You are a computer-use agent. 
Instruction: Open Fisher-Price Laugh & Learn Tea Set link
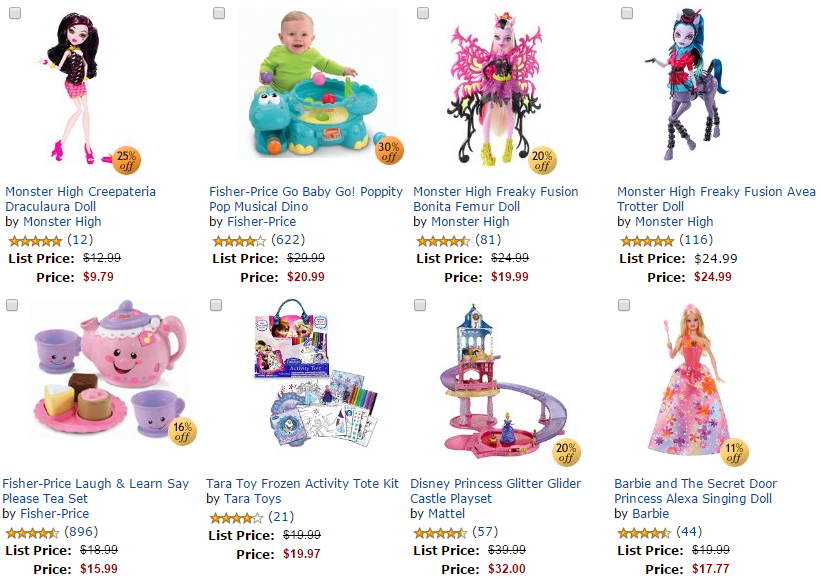95,491
